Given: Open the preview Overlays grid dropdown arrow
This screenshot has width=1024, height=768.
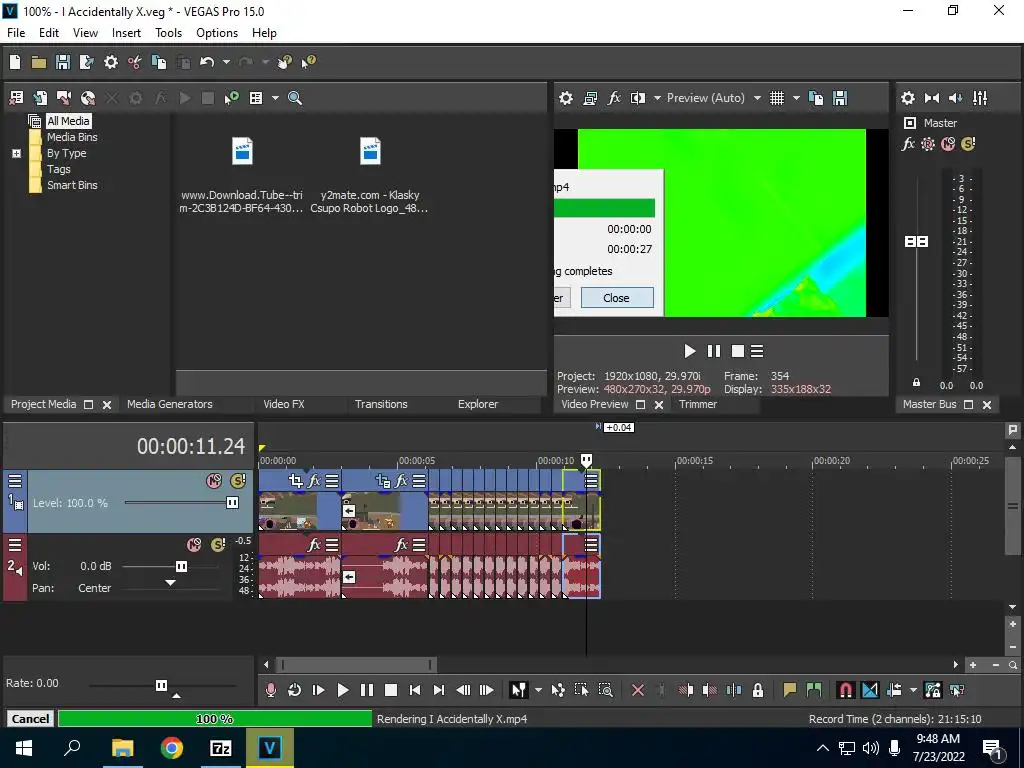Looking at the screenshot, I should [796, 98].
